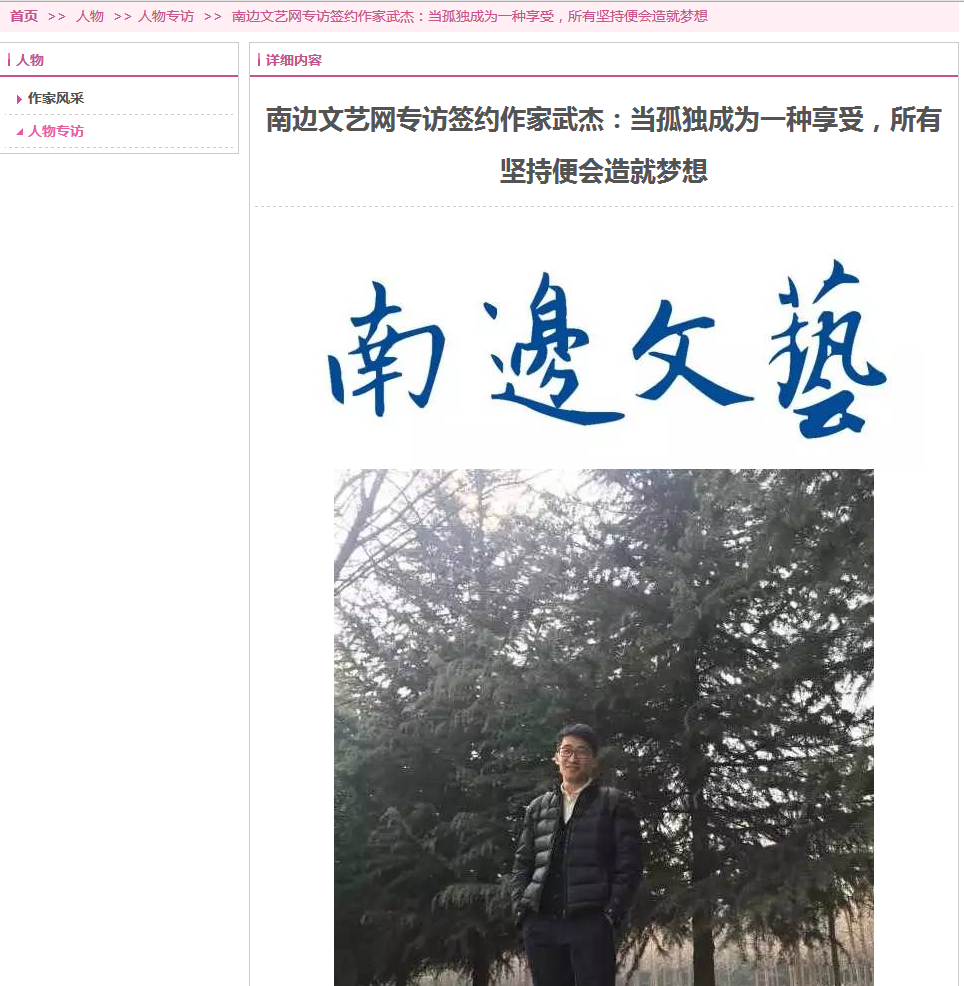
Task: Click the 藝 character in the logo
Action: point(828,349)
